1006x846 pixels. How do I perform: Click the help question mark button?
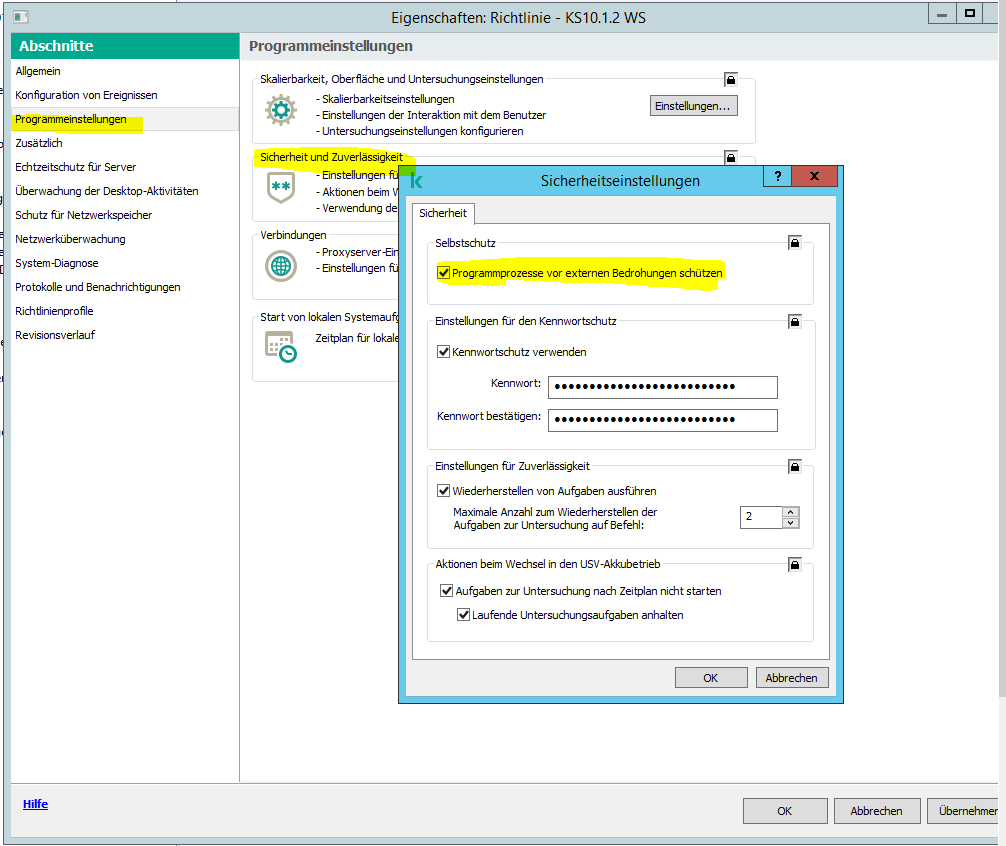[x=778, y=176]
